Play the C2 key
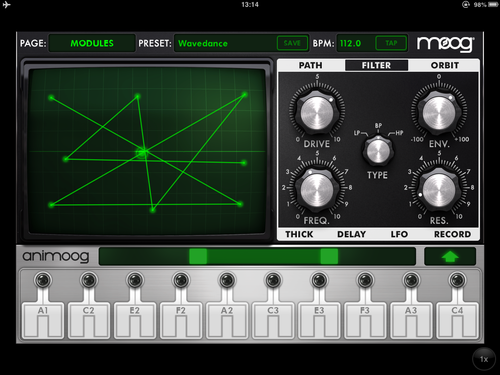 click(89, 320)
